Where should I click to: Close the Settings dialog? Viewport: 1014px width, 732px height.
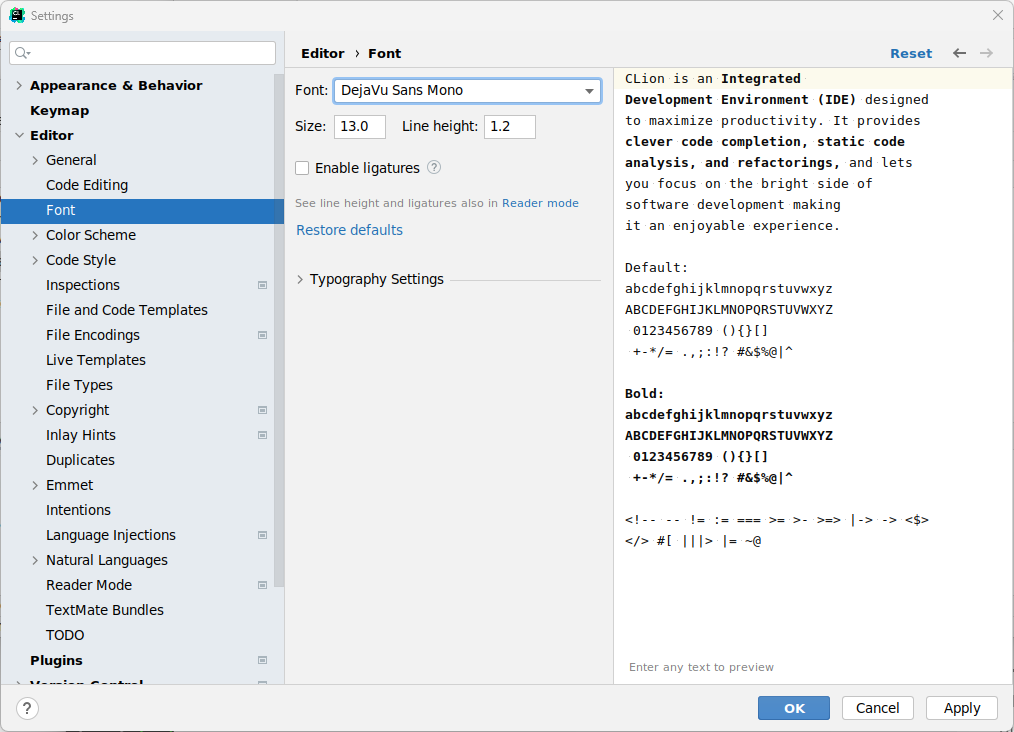[x=998, y=15]
